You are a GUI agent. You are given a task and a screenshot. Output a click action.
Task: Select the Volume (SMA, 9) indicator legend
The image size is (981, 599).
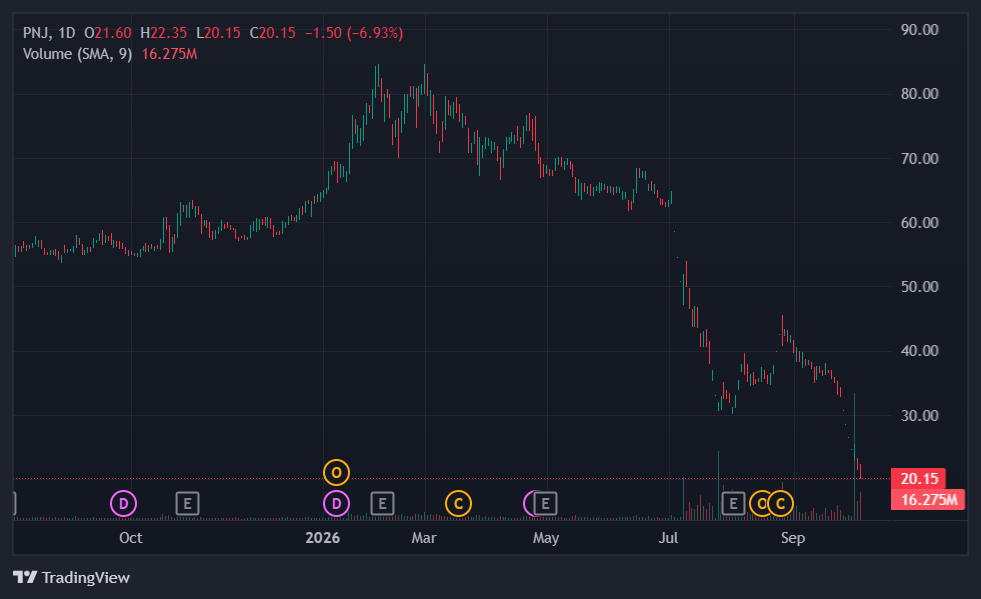click(x=78, y=54)
